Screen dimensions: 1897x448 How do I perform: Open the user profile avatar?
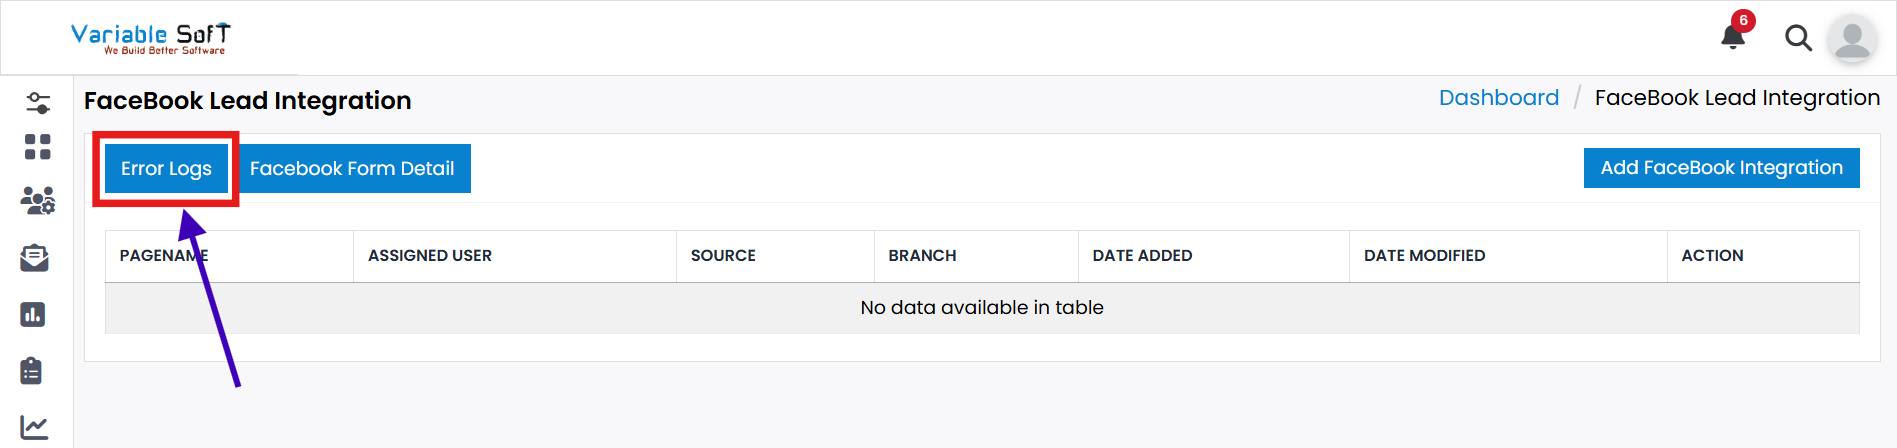1852,39
